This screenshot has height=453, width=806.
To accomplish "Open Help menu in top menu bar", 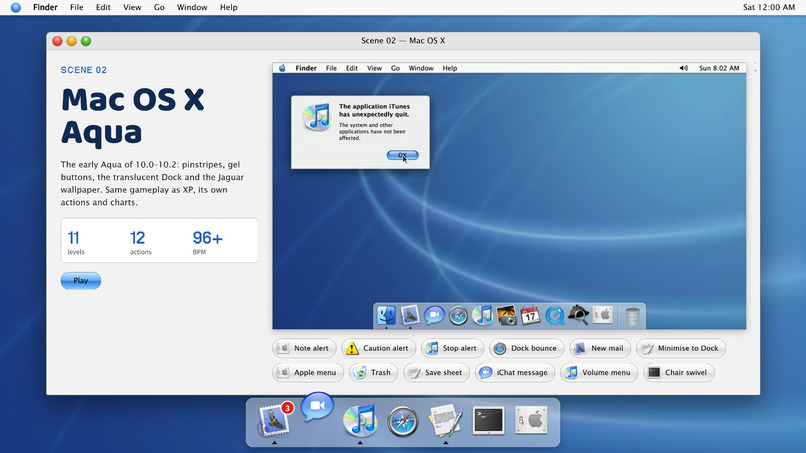I will [x=228, y=7].
